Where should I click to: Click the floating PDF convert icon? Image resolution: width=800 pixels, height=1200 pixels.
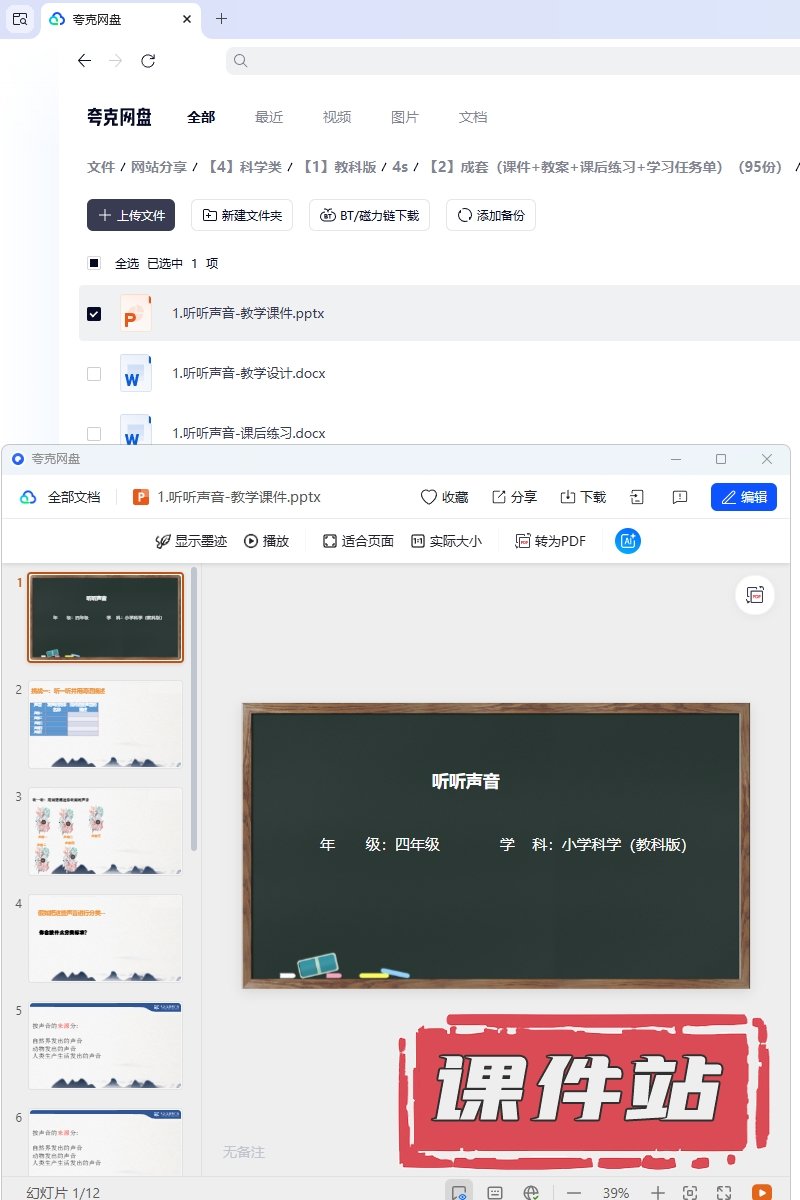[755, 595]
